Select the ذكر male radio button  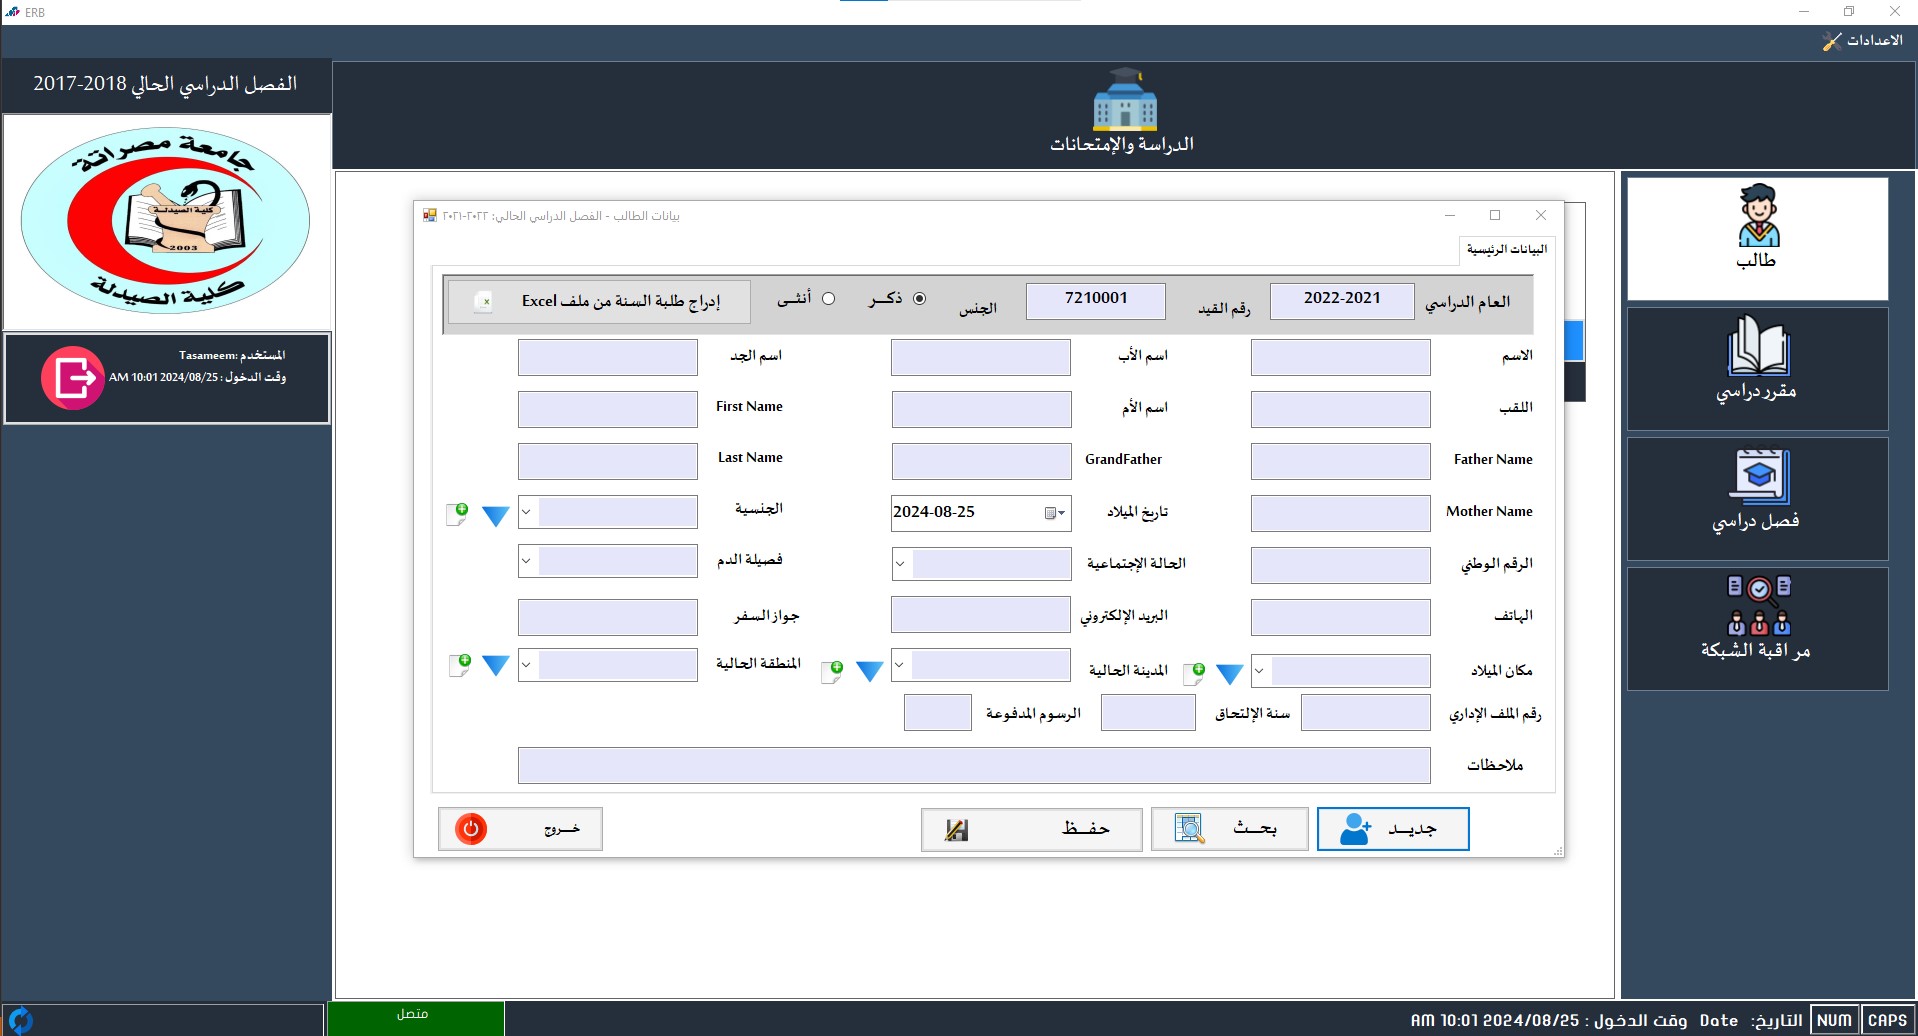[920, 298]
